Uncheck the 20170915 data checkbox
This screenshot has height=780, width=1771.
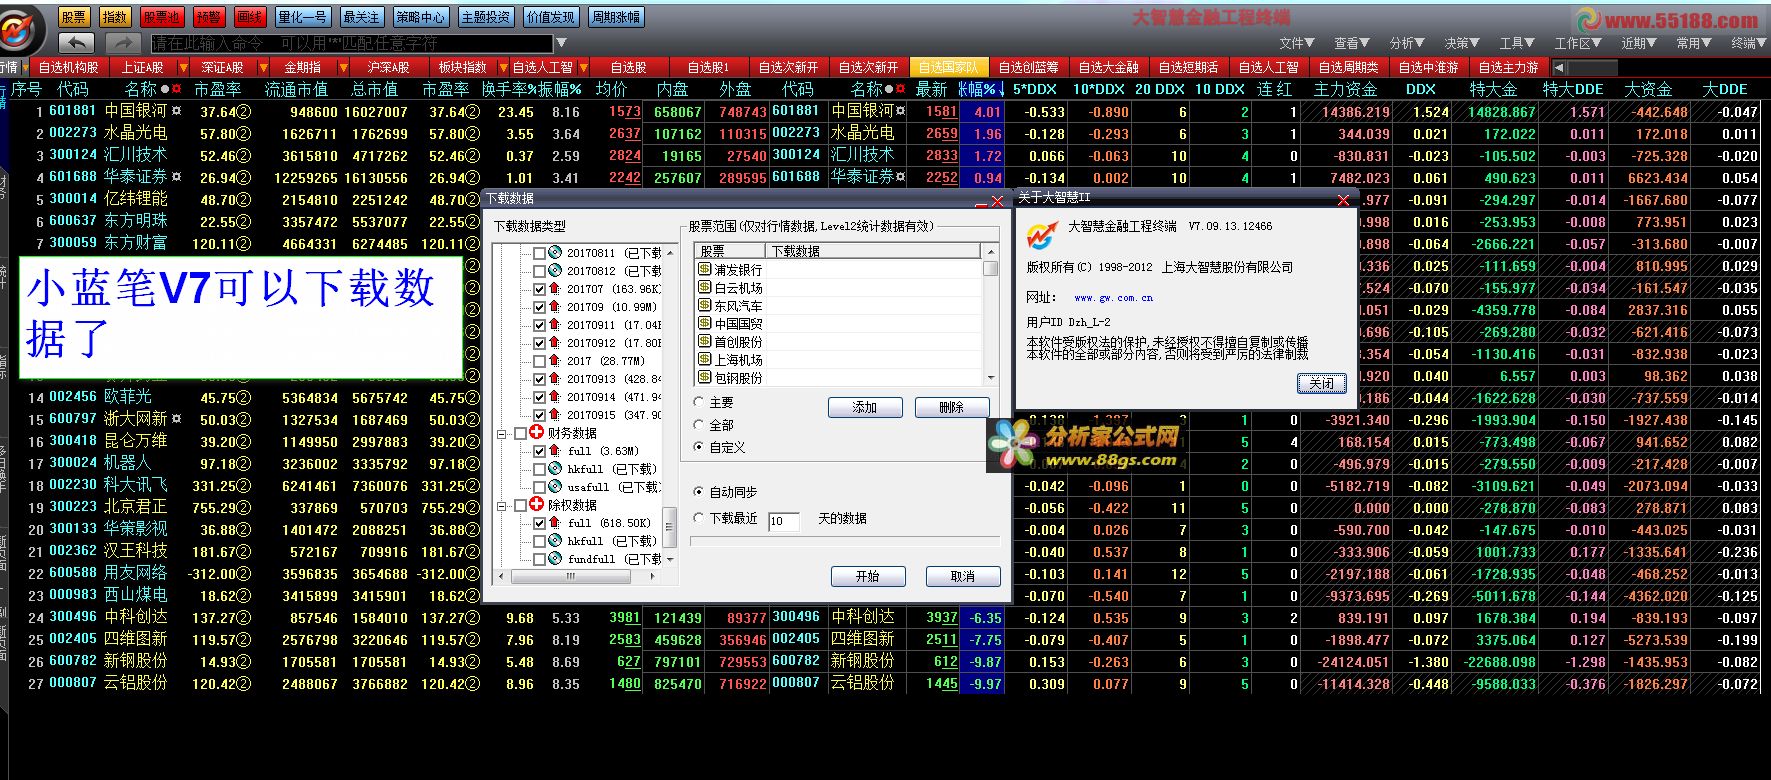pos(540,415)
